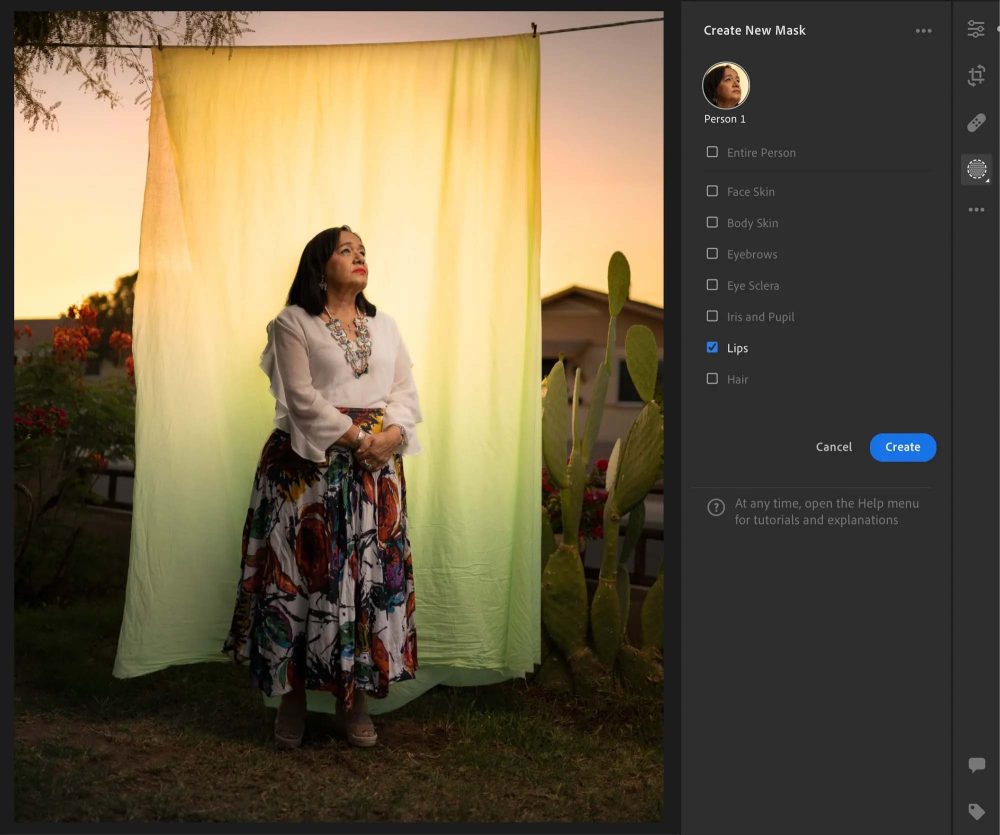Open the Create New Mask options menu

tap(923, 30)
